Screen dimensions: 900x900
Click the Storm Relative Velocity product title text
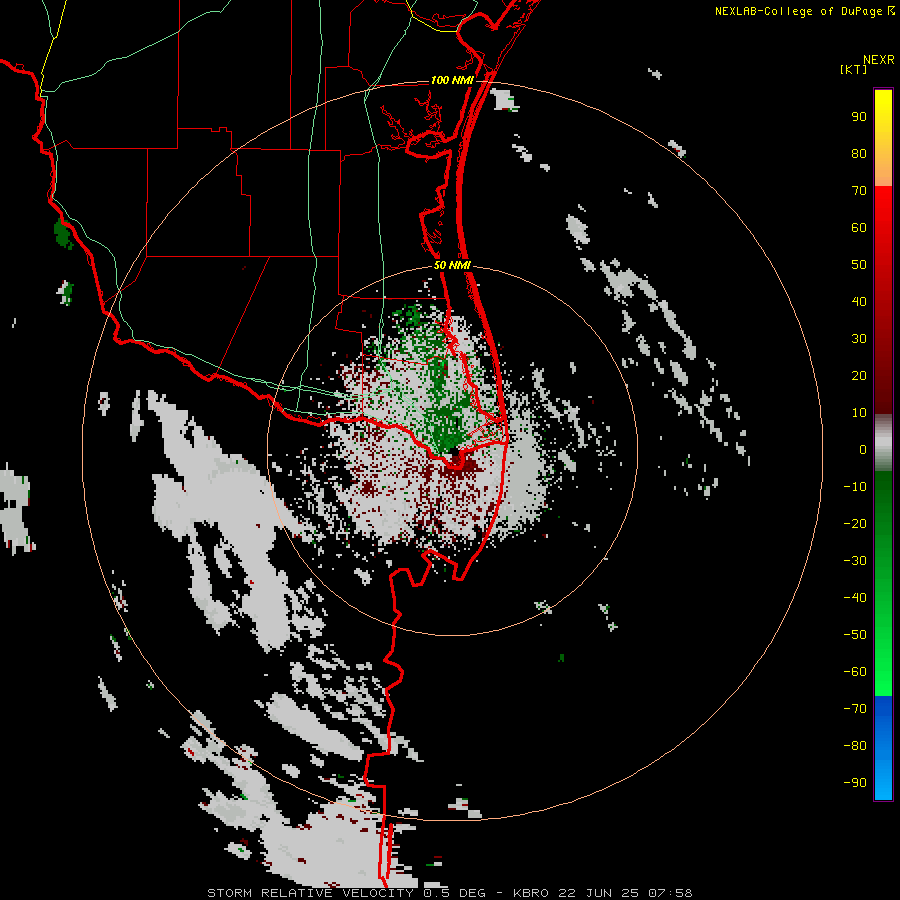(x=310, y=893)
